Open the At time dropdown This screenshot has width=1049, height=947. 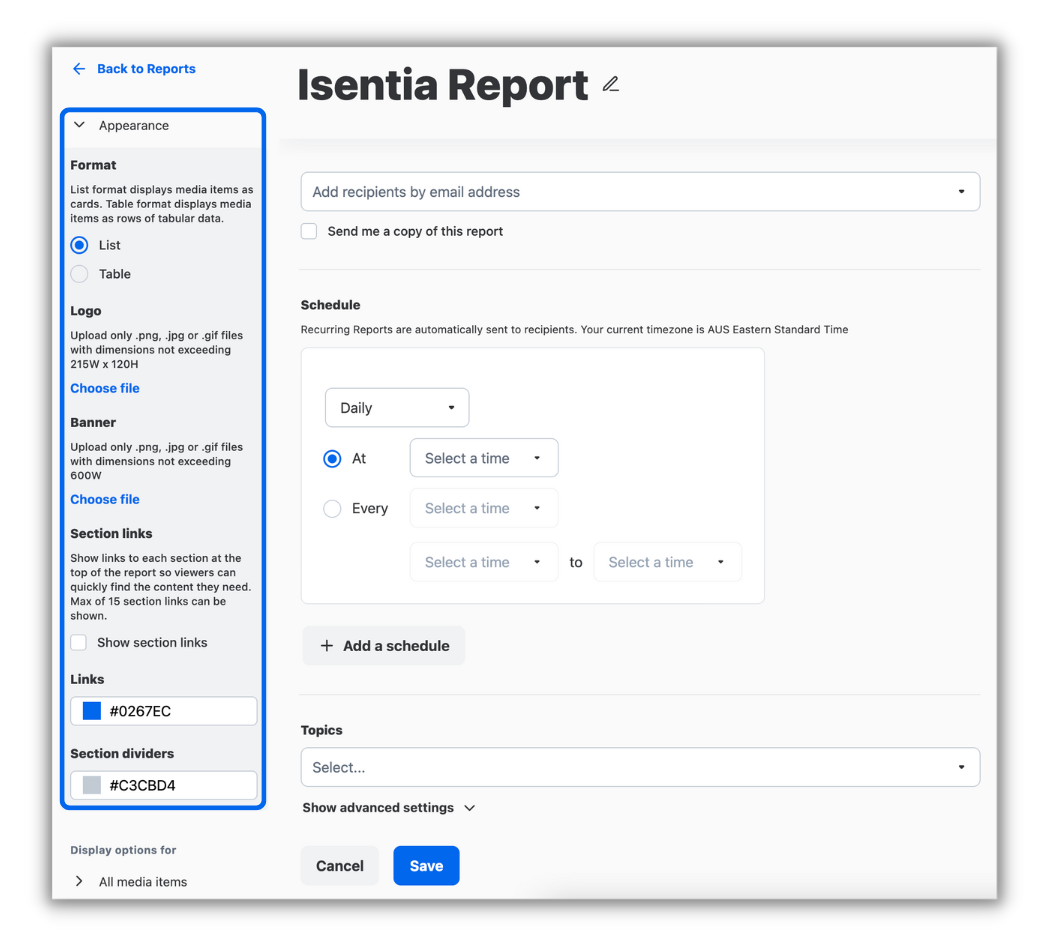pos(484,457)
